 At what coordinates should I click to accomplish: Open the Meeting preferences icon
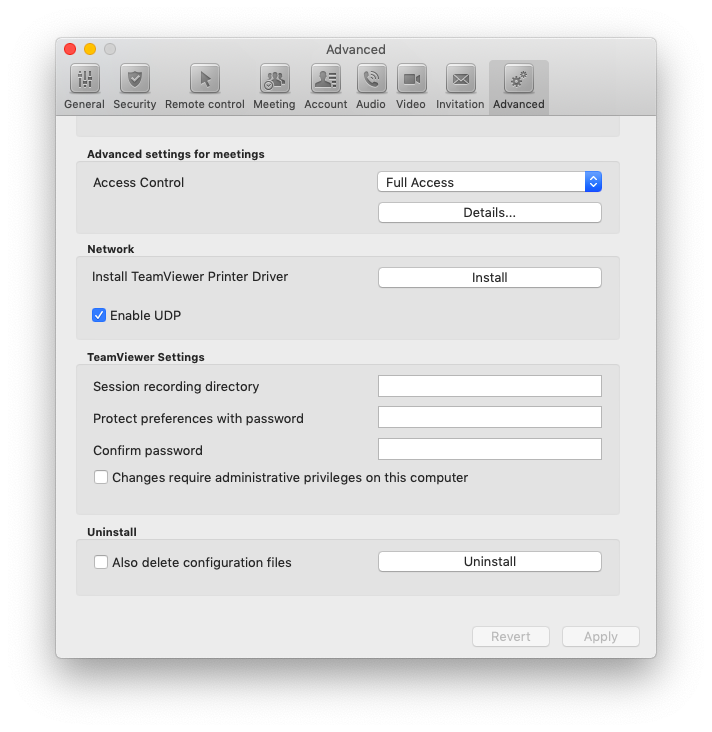[274, 80]
